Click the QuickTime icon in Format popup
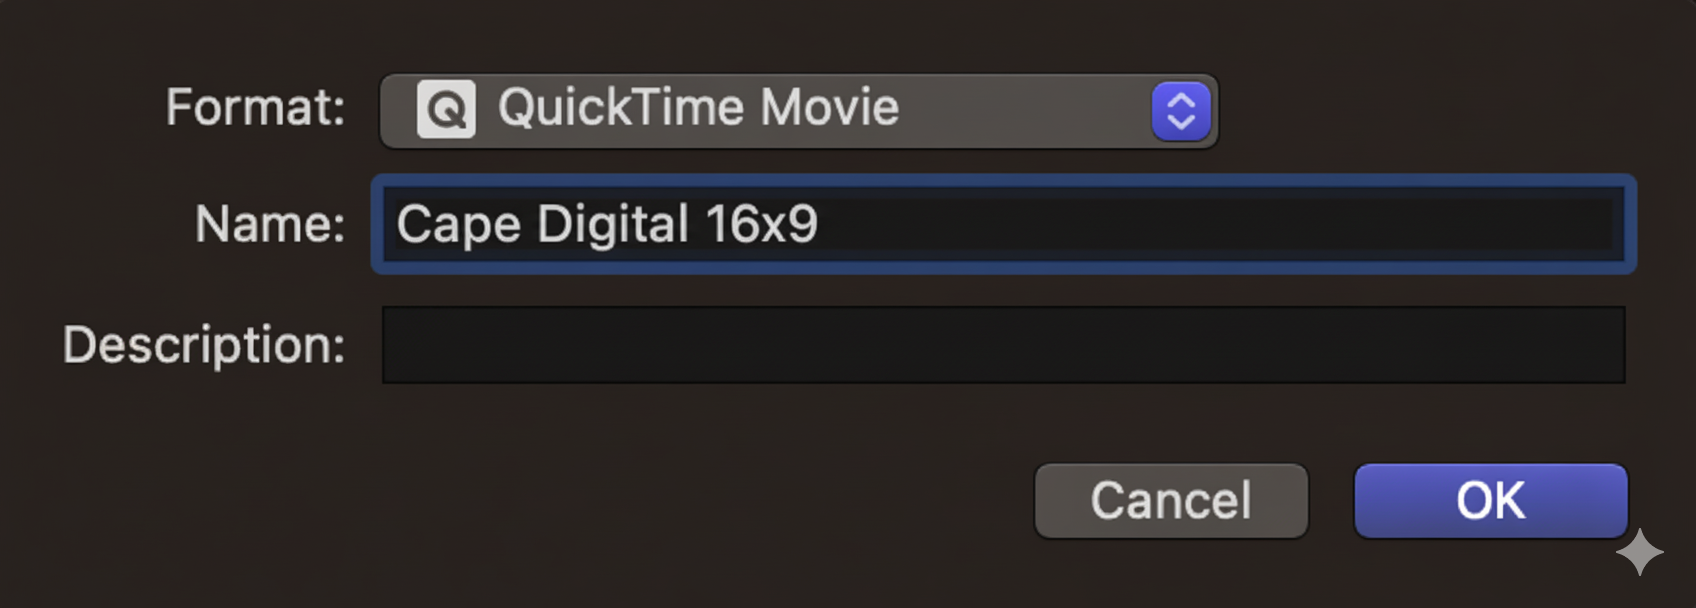This screenshot has width=1696, height=608. click(x=445, y=110)
